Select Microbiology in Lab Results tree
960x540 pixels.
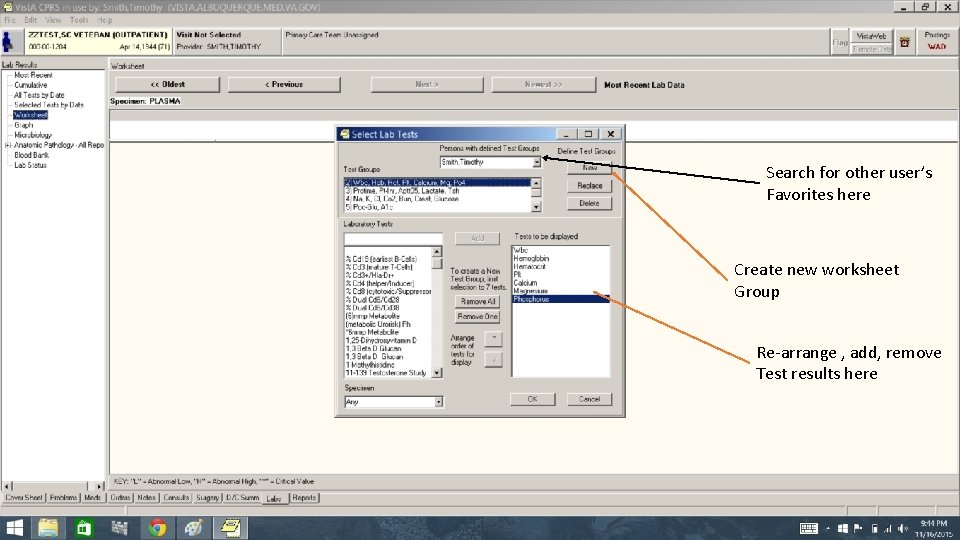coord(33,135)
